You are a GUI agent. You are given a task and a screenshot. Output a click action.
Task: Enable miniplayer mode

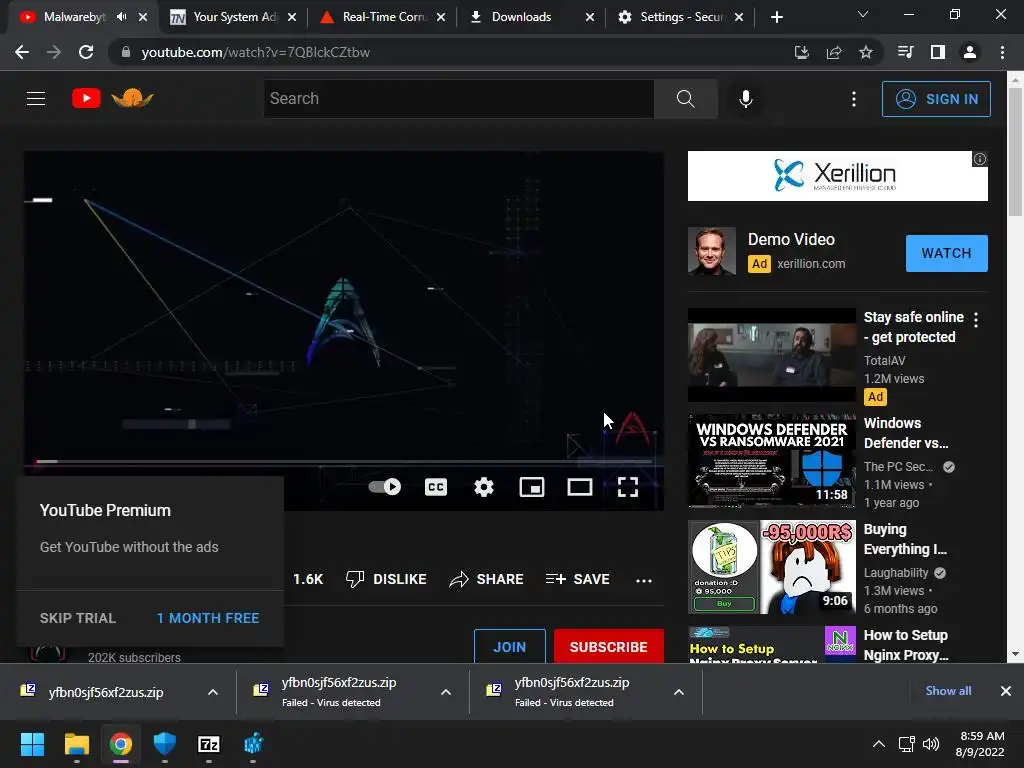(532, 487)
